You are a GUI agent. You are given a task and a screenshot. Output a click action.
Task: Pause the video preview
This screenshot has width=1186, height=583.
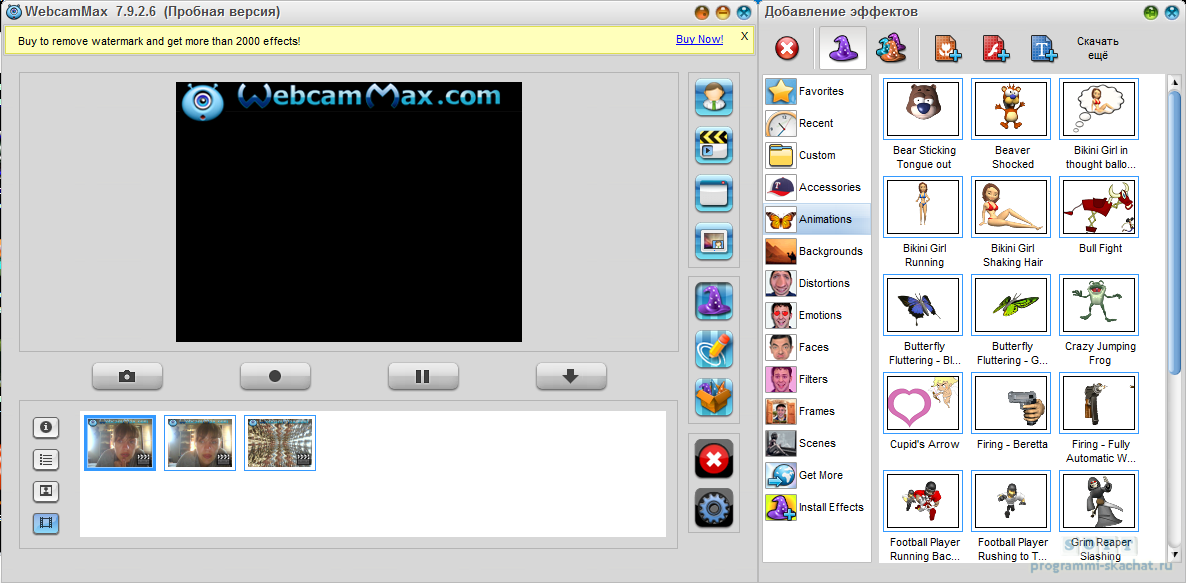click(x=424, y=376)
